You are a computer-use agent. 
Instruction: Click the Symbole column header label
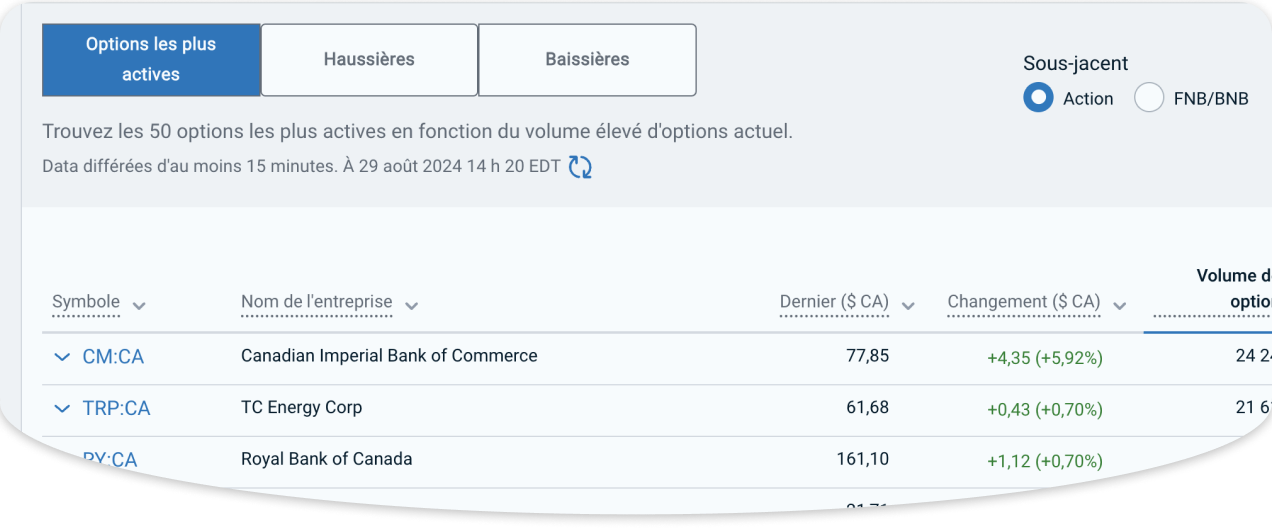coord(86,302)
